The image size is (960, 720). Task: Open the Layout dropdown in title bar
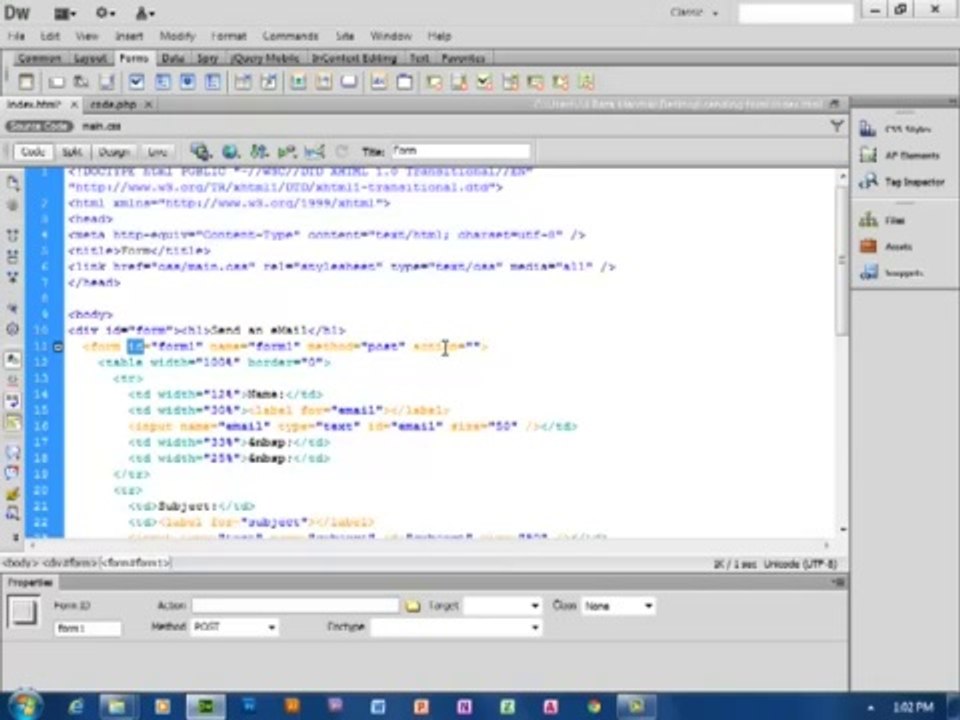tap(64, 13)
